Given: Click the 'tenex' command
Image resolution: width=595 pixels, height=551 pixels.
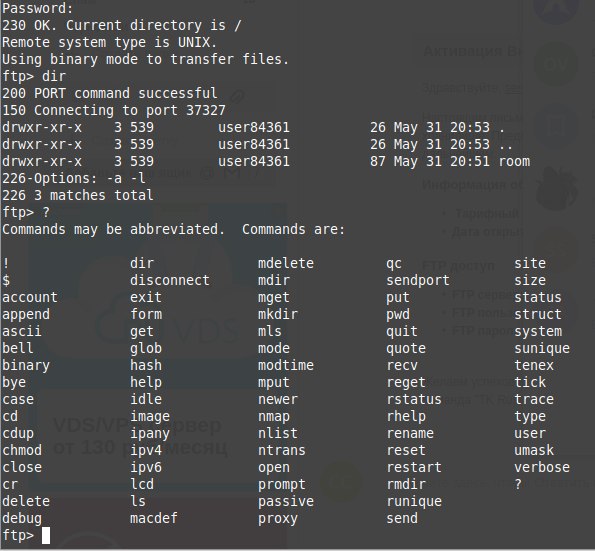Looking at the screenshot, I should click(534, 365).
